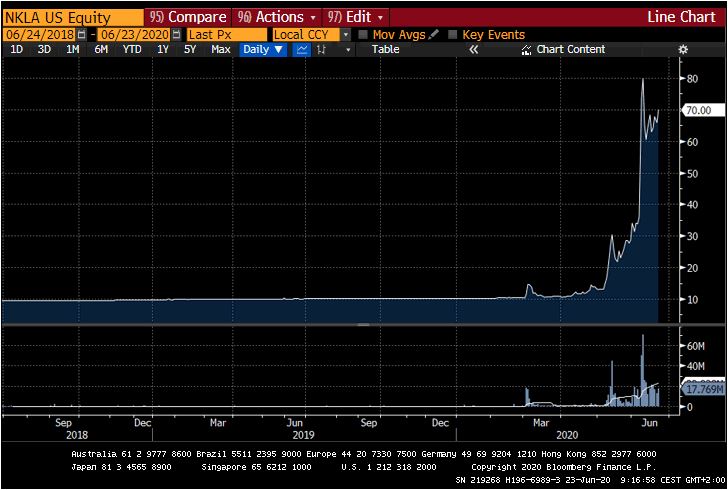This screenshot has width=728, height=490.
Task: Collapse panel using double left arrows
Action: click(x=474, y=49)
